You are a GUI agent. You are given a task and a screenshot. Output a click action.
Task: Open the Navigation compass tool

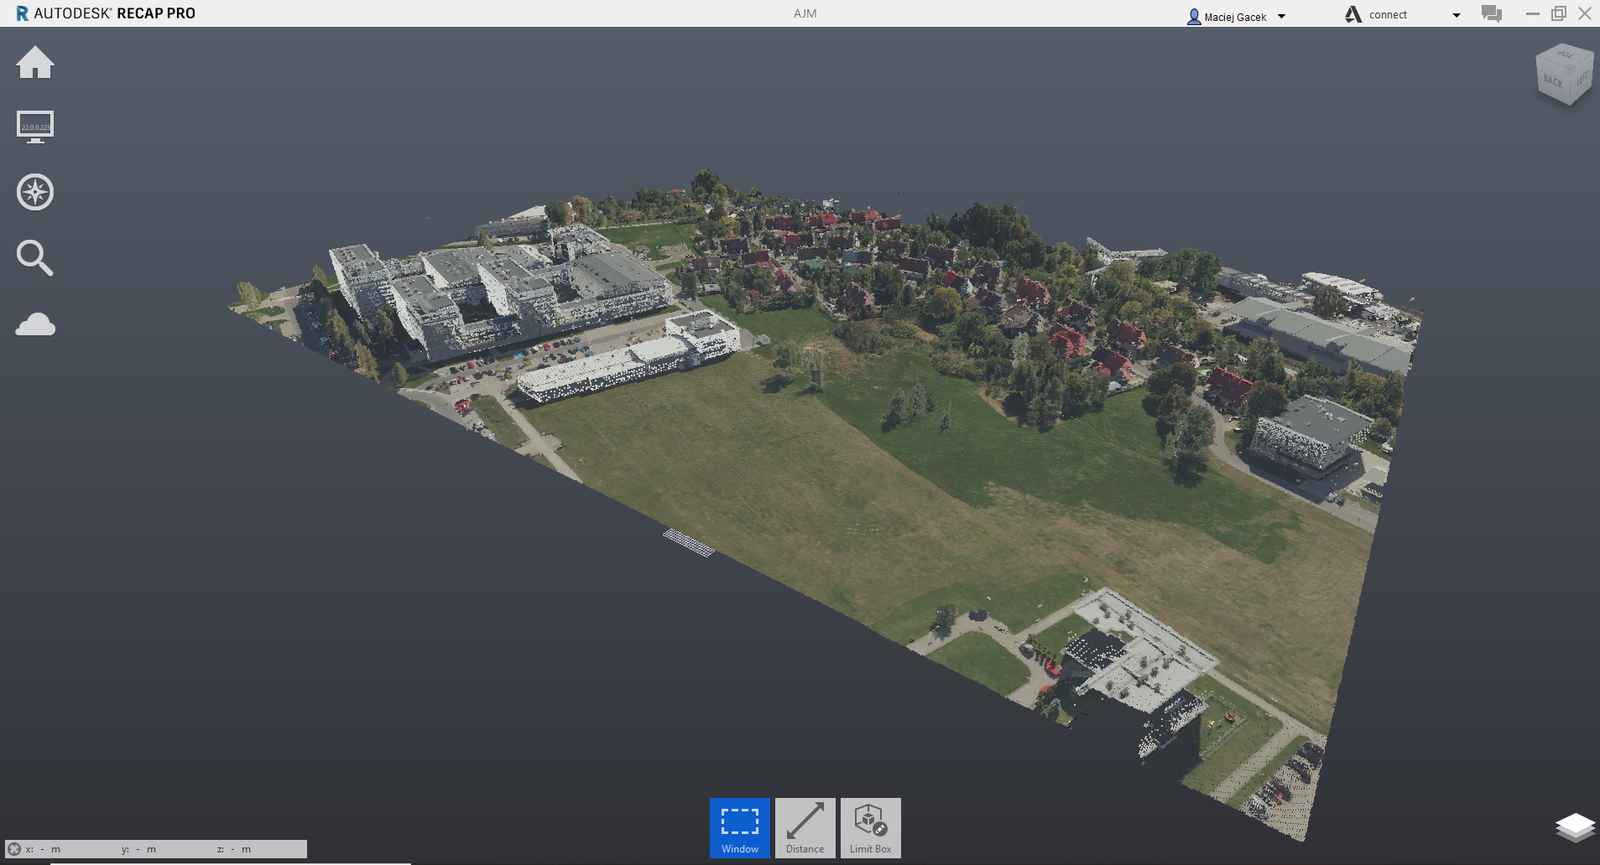[35, 192]
